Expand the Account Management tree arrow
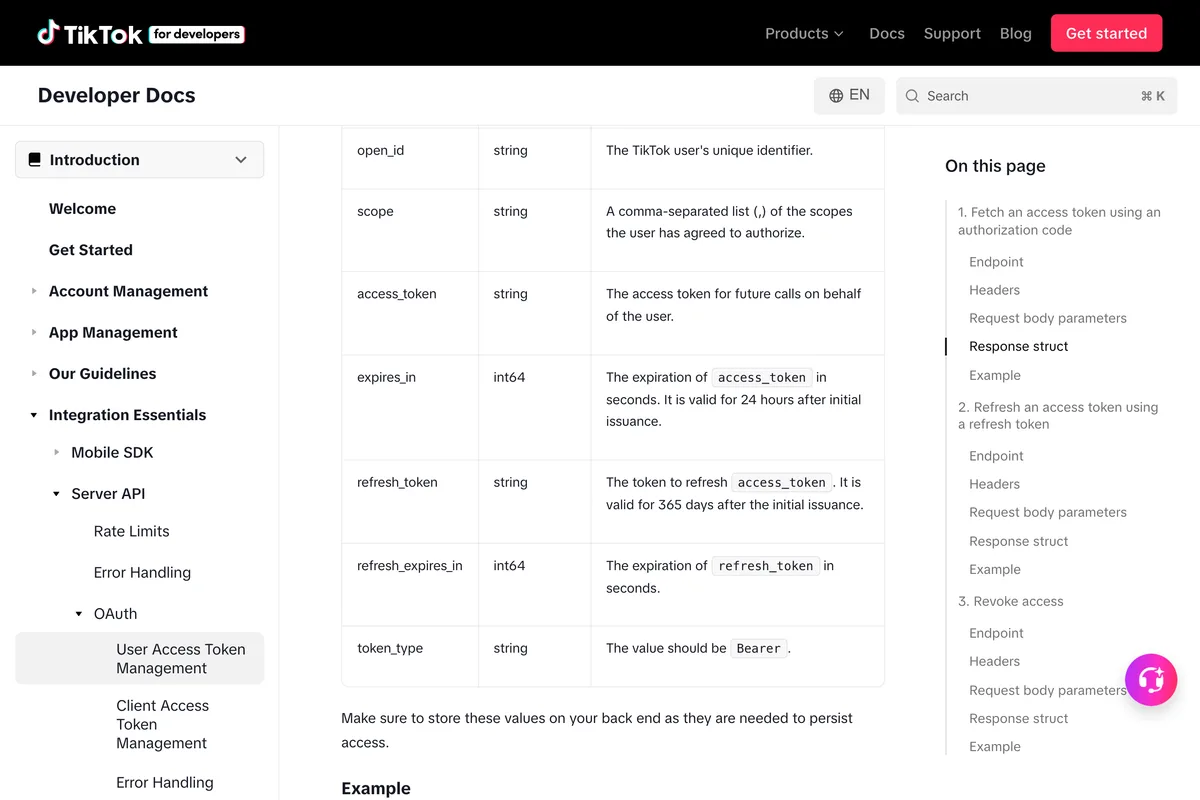The image size is (1200, 800). pos(34,291)
